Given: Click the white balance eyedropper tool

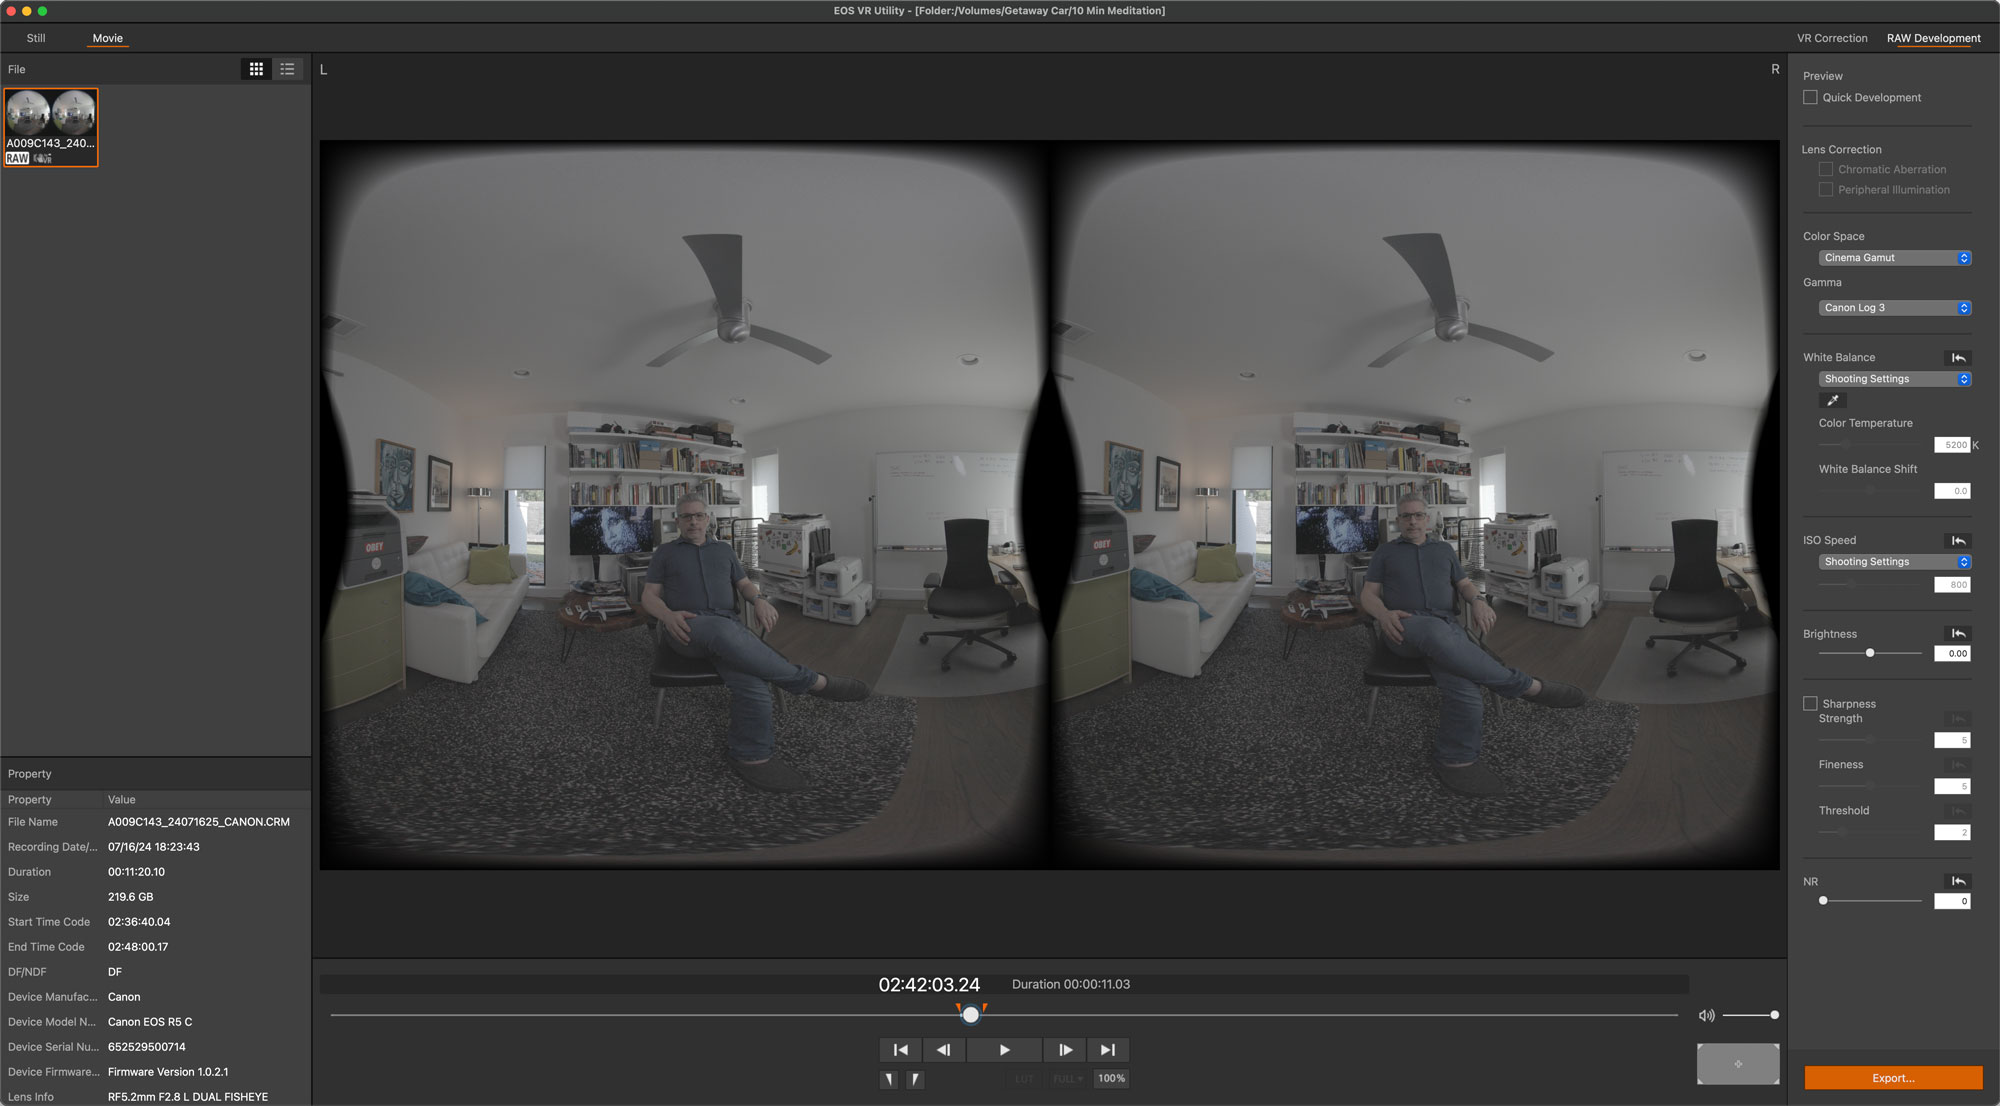Looking at the screenshot, I should click(1832, 400).
